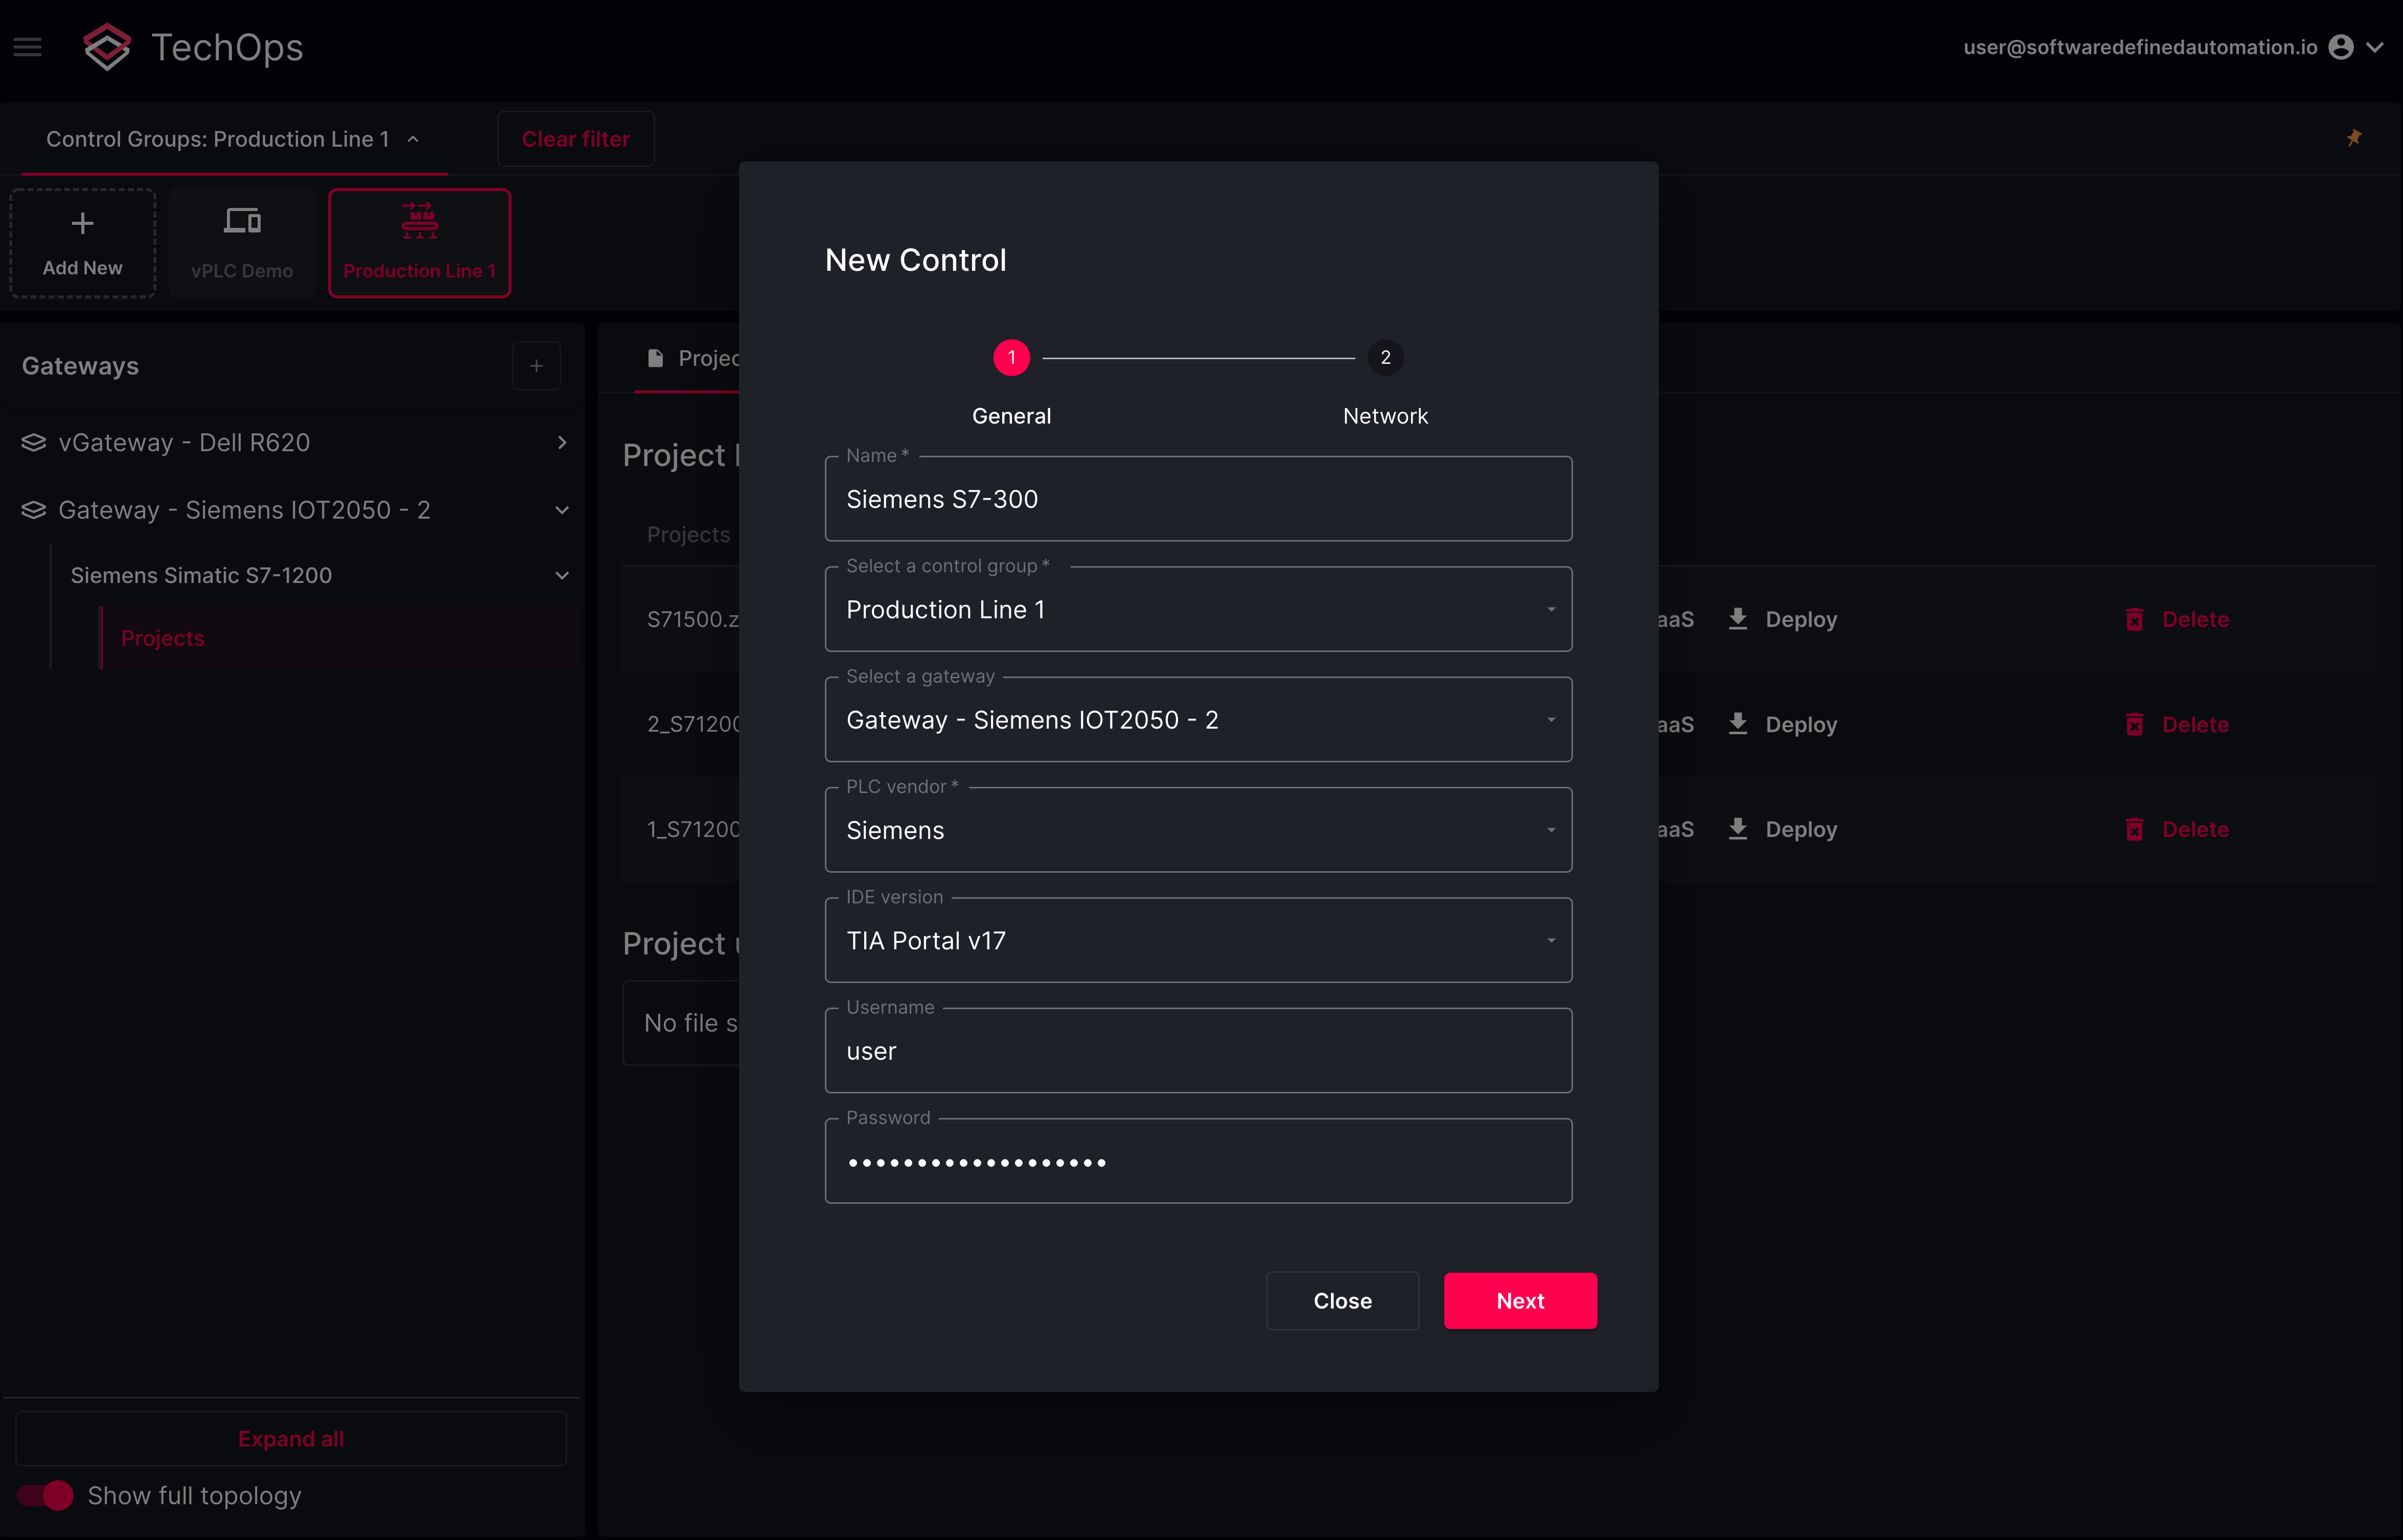
Task: Go to step 1 General in stepper
Action: pyautogui.click(x=1011, y=358)
